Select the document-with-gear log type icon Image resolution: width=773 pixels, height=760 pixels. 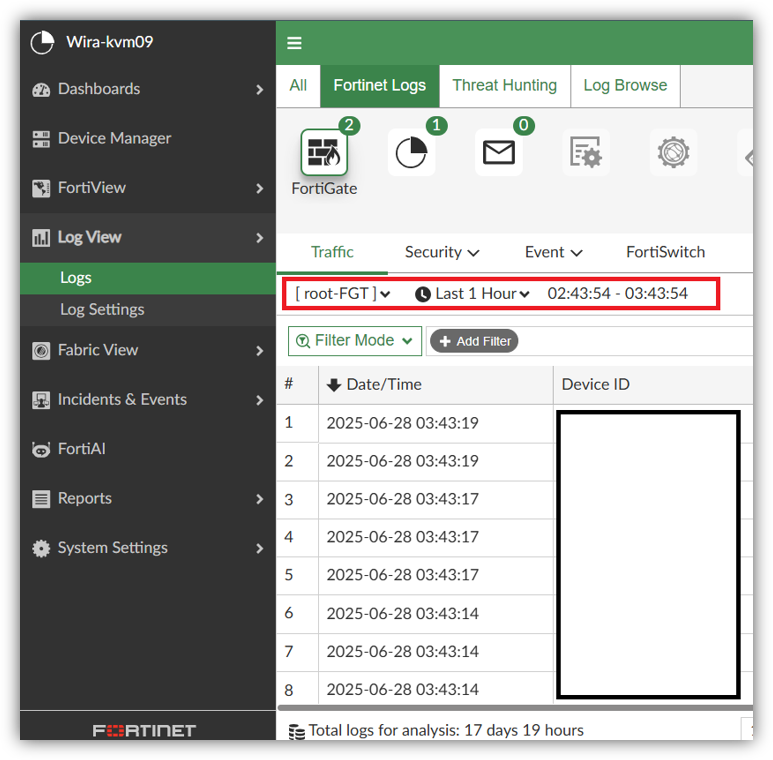tap(586, 152)
